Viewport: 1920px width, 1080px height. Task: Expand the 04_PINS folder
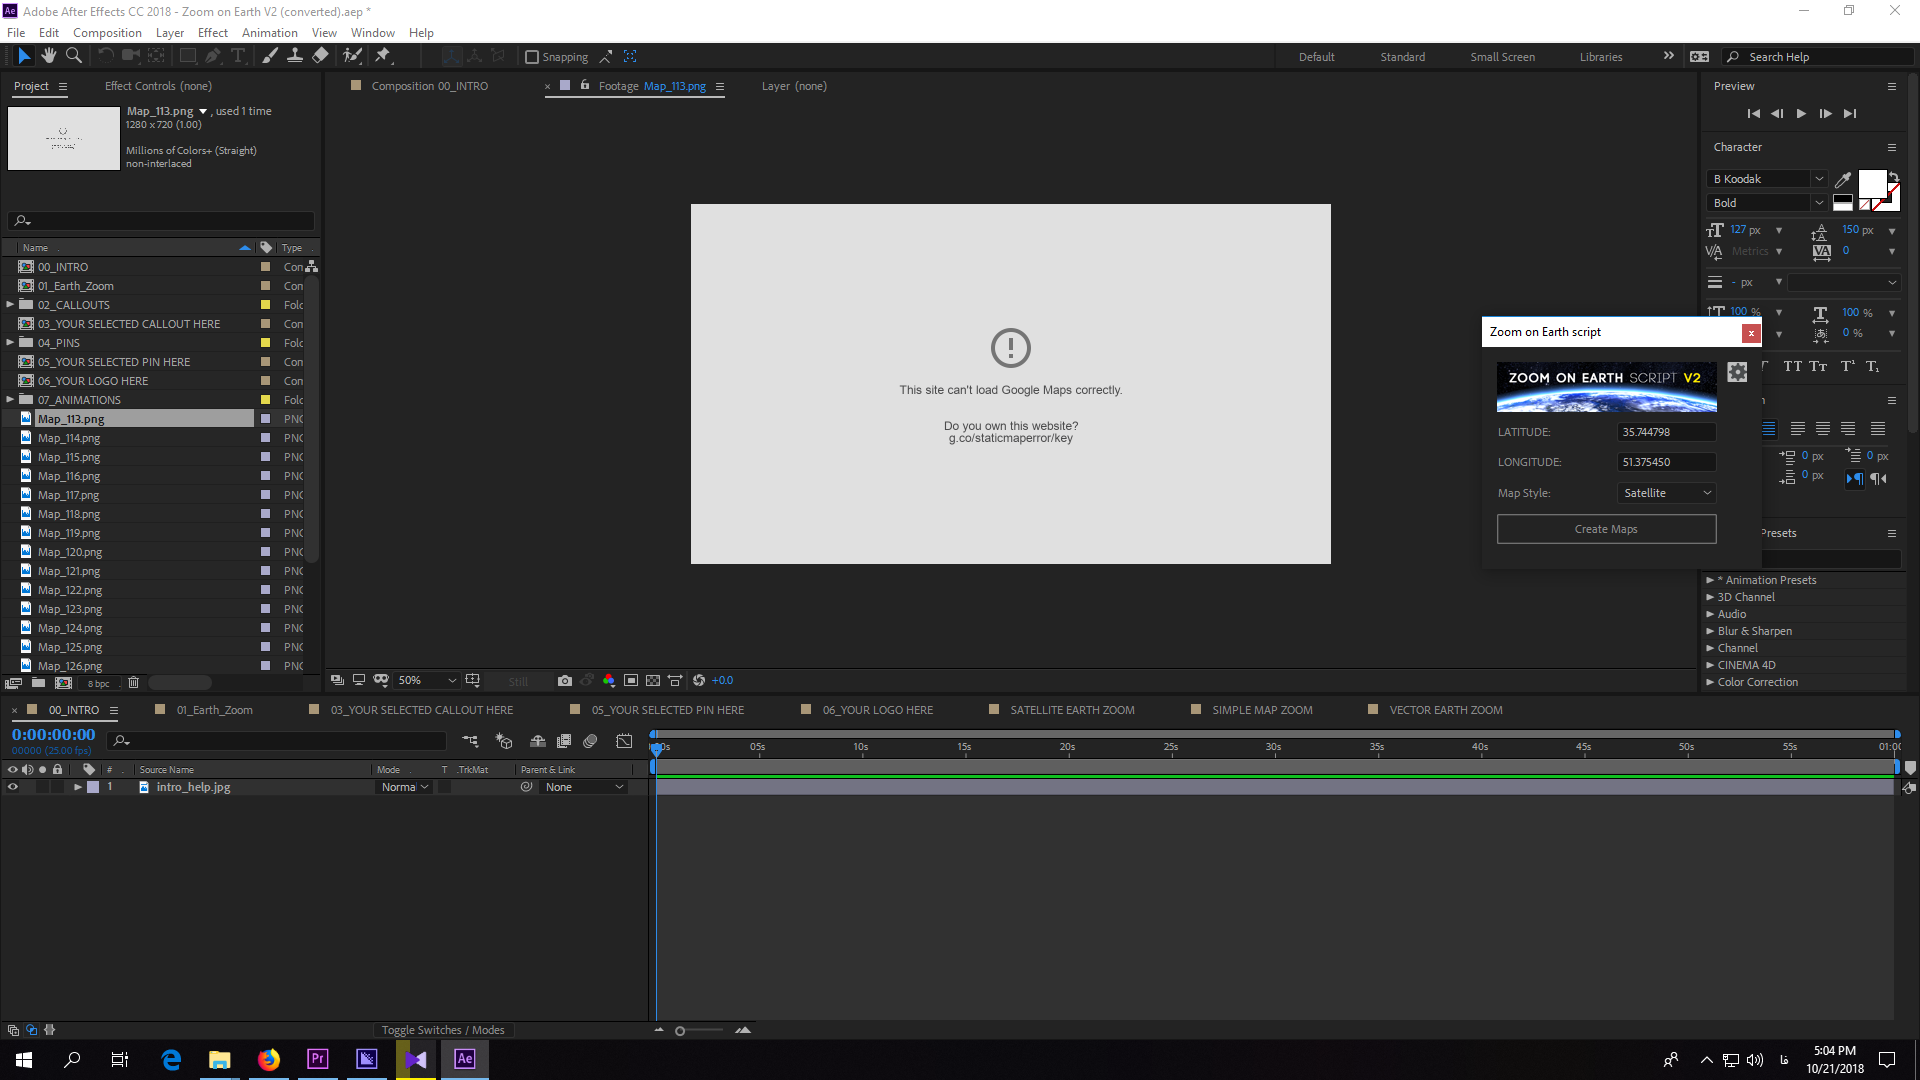10,343
